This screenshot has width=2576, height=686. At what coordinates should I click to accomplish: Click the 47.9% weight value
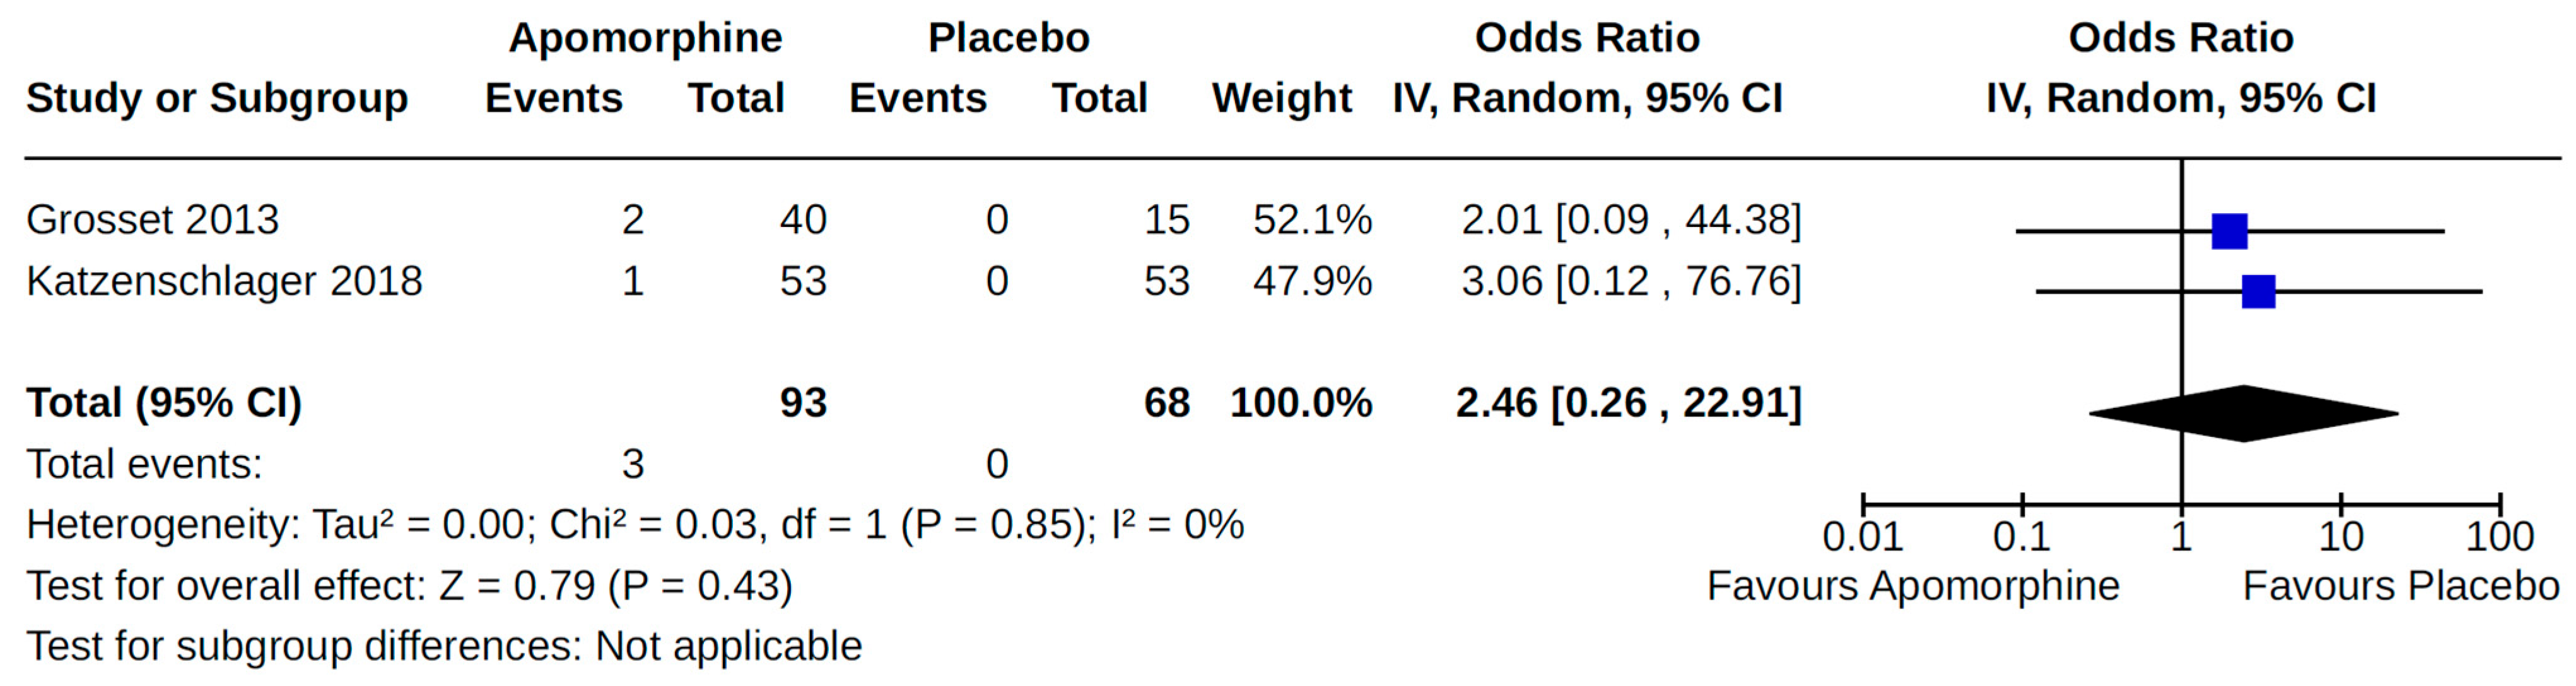tap(1312, 281)
